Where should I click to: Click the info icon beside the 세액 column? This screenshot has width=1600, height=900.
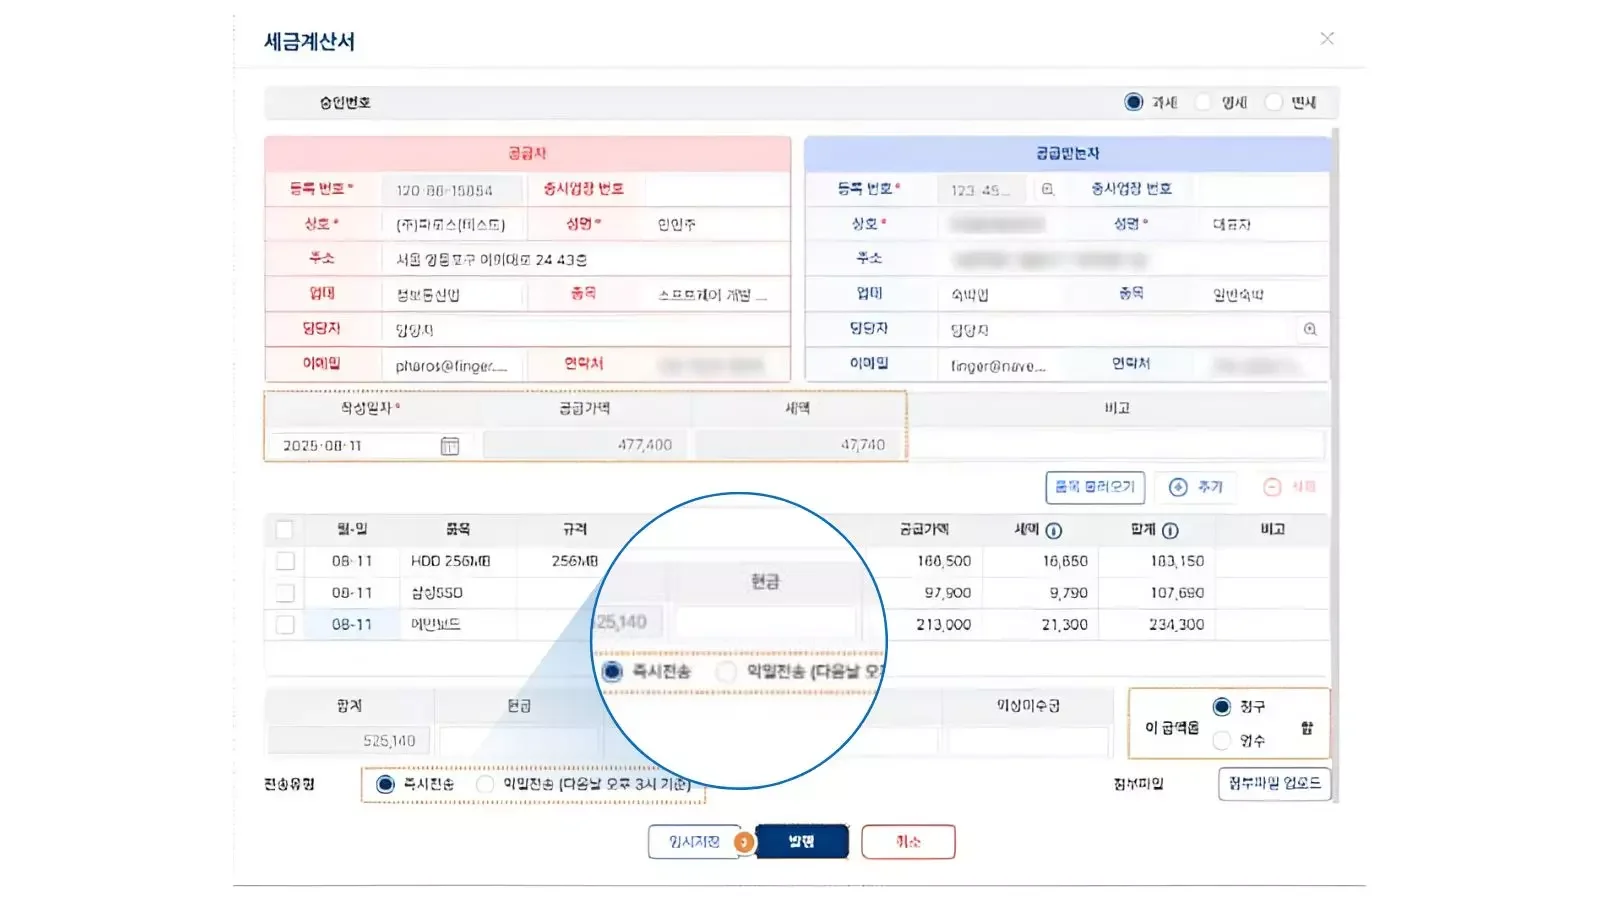coord(1051,530)
